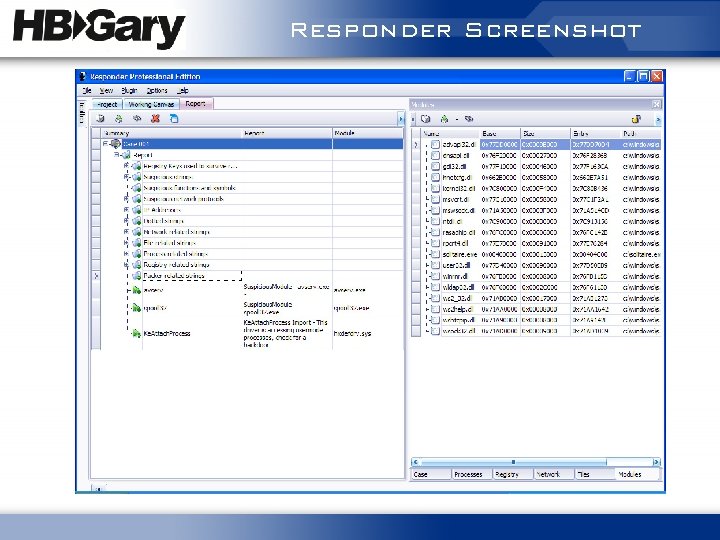Screen dimensions: 720x540
Task: Click the green flag icon beside KeAttachProcess
Action: (136, 333)
